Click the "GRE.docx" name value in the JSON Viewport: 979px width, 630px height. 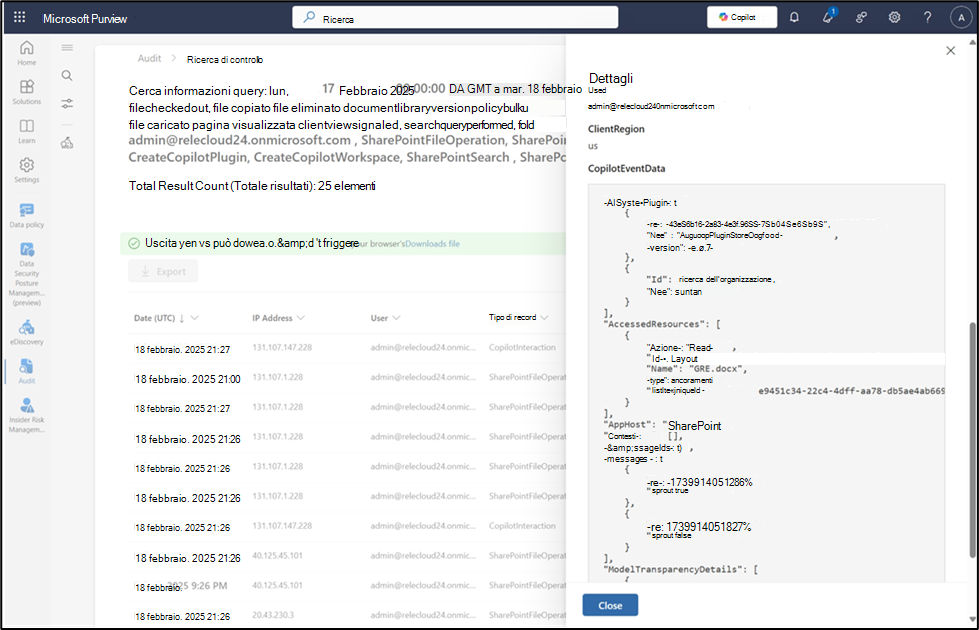point(717,368)
